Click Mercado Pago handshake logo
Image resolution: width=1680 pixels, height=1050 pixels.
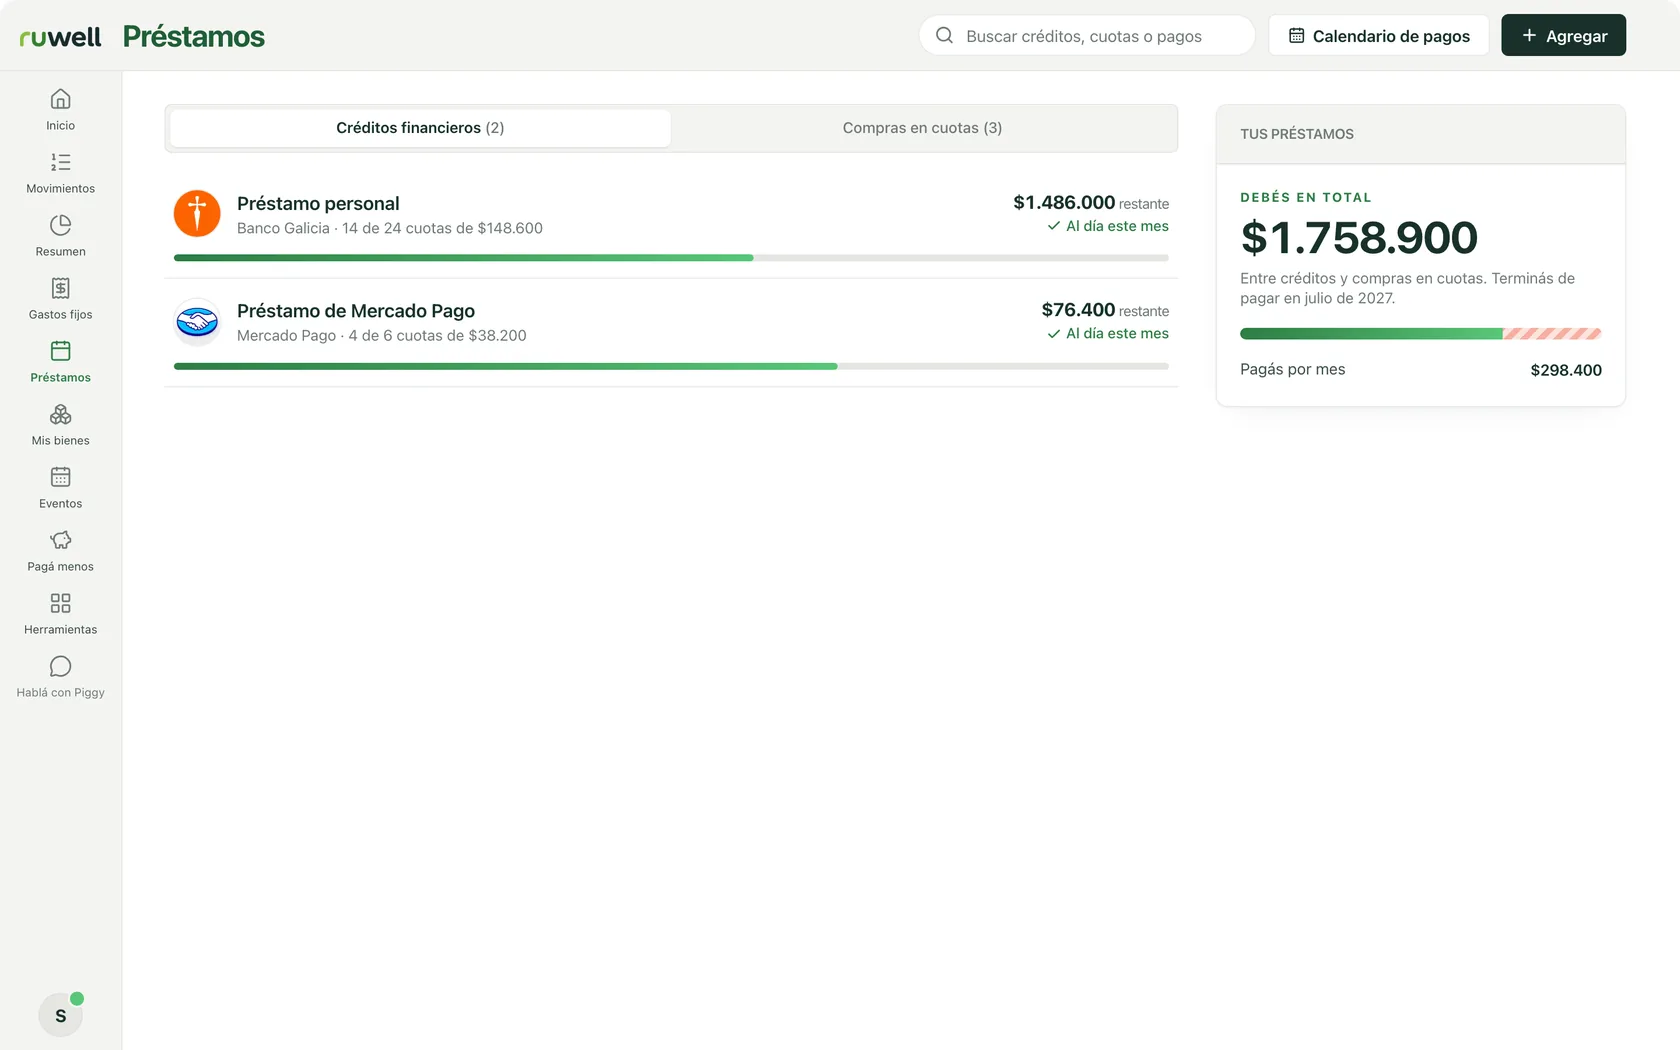[197, 322]
